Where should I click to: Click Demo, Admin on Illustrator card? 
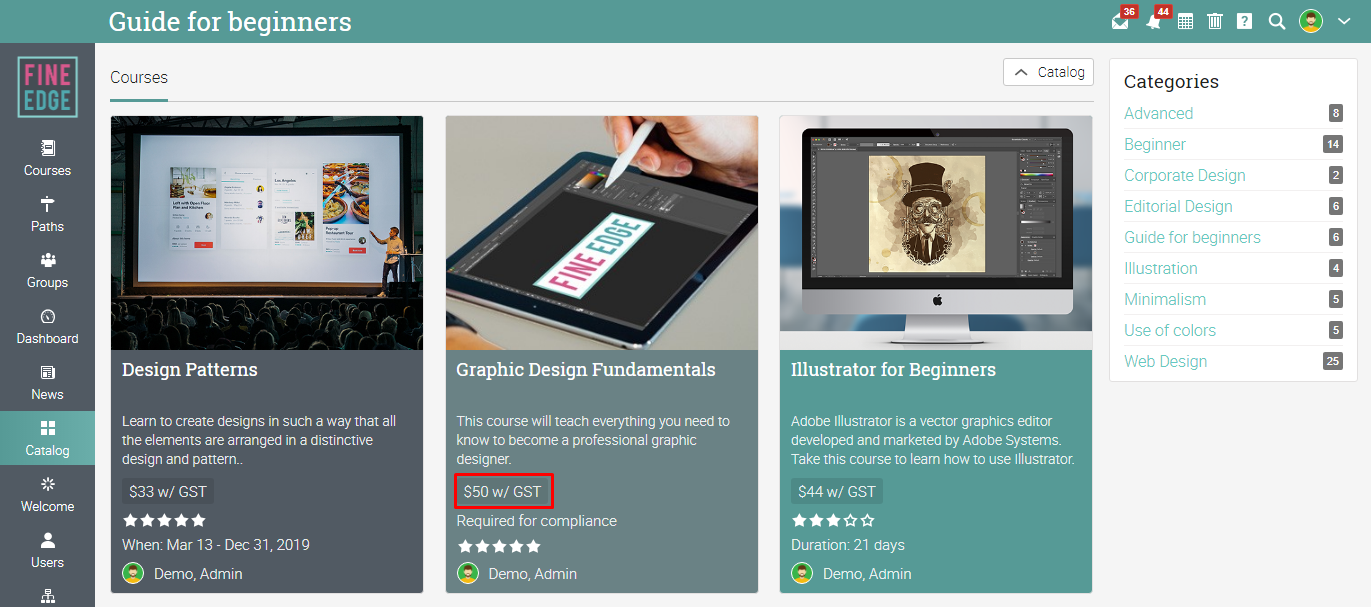coord(867,574)
